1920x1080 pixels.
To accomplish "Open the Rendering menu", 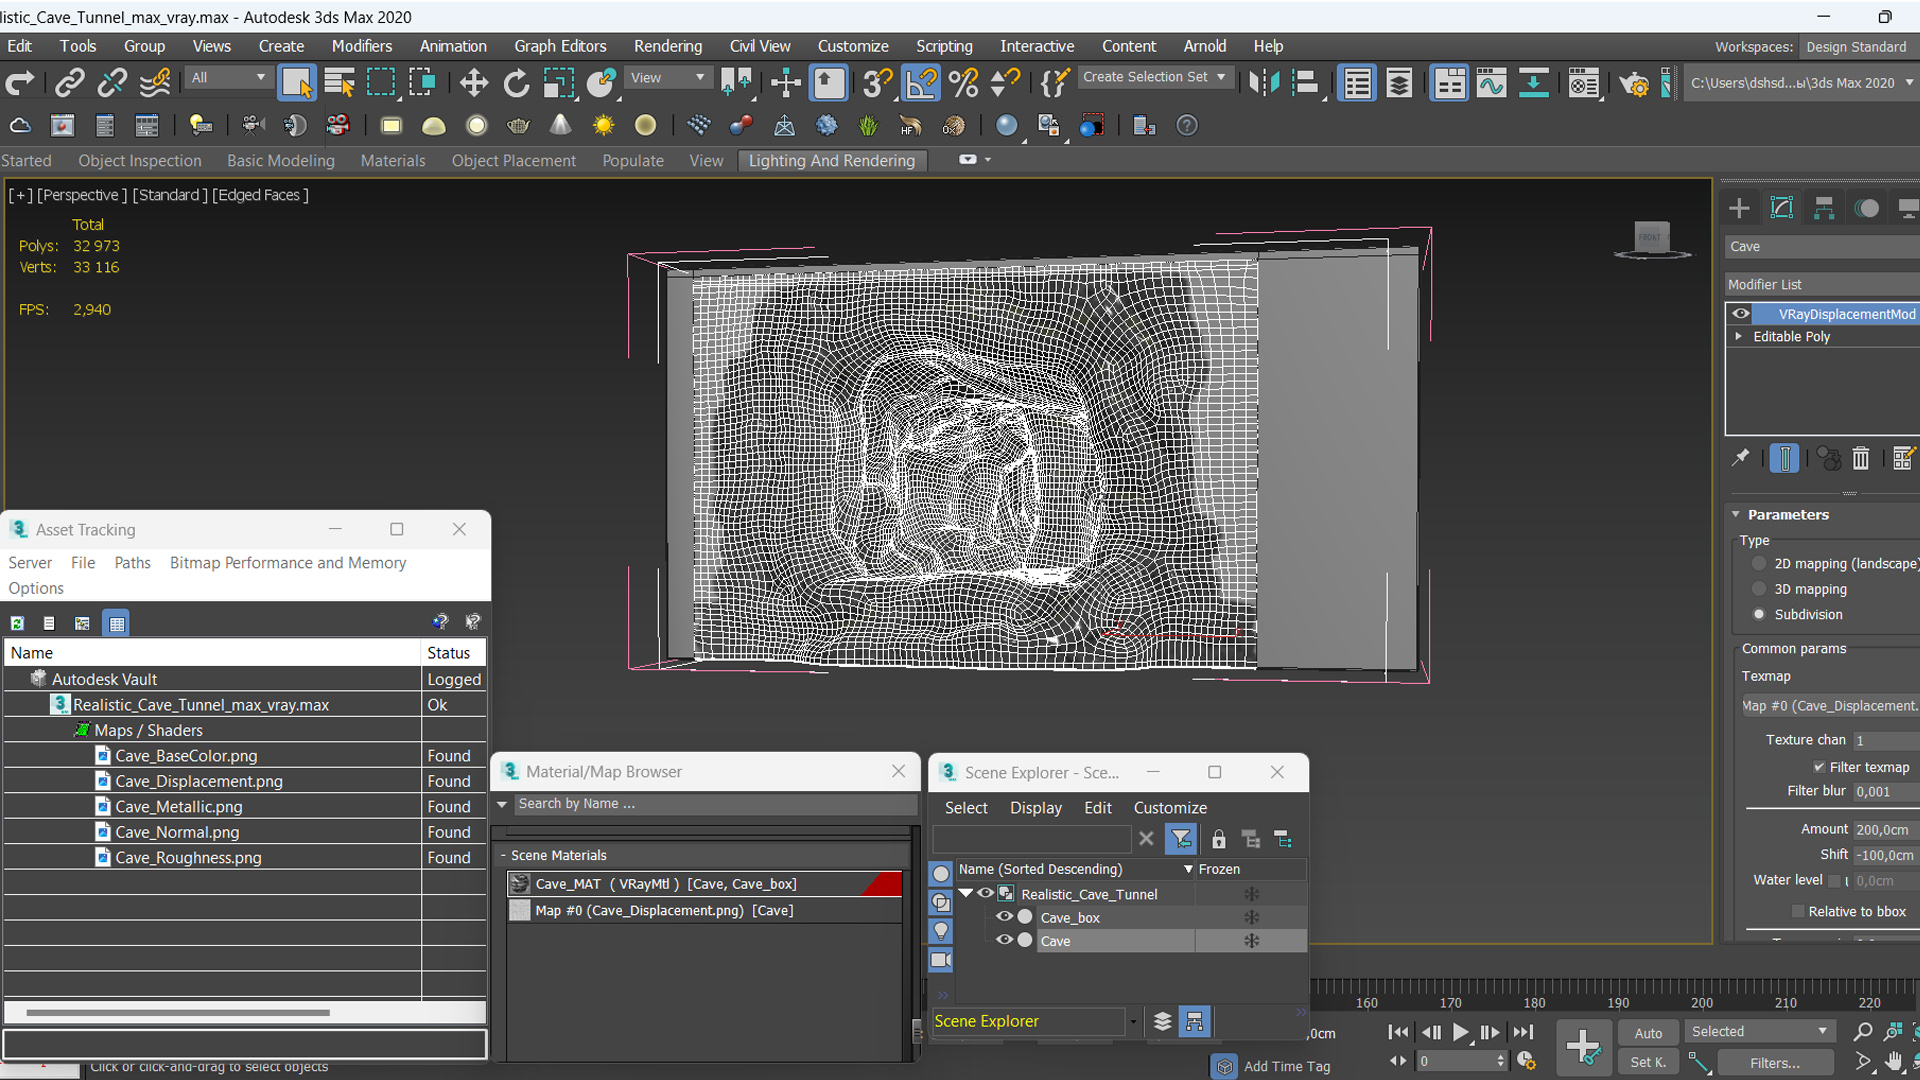I will (667, 46).
